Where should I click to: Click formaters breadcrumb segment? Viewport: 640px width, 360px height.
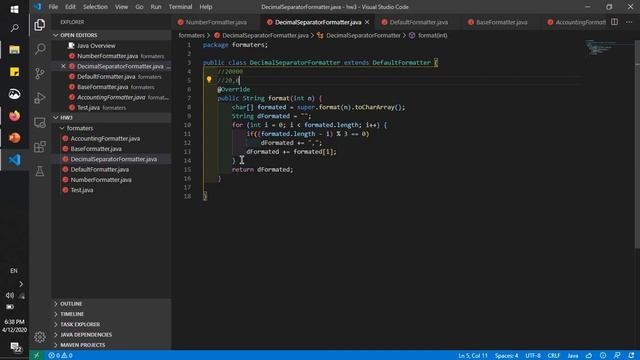(191, 36)
